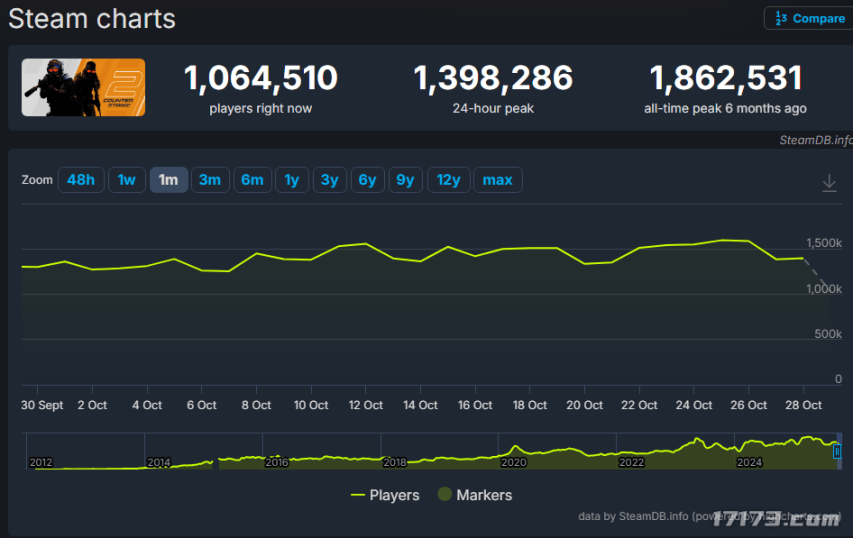
Task: Click the Counter-Strike 2 game thumbnail
Action: (84, 87)
